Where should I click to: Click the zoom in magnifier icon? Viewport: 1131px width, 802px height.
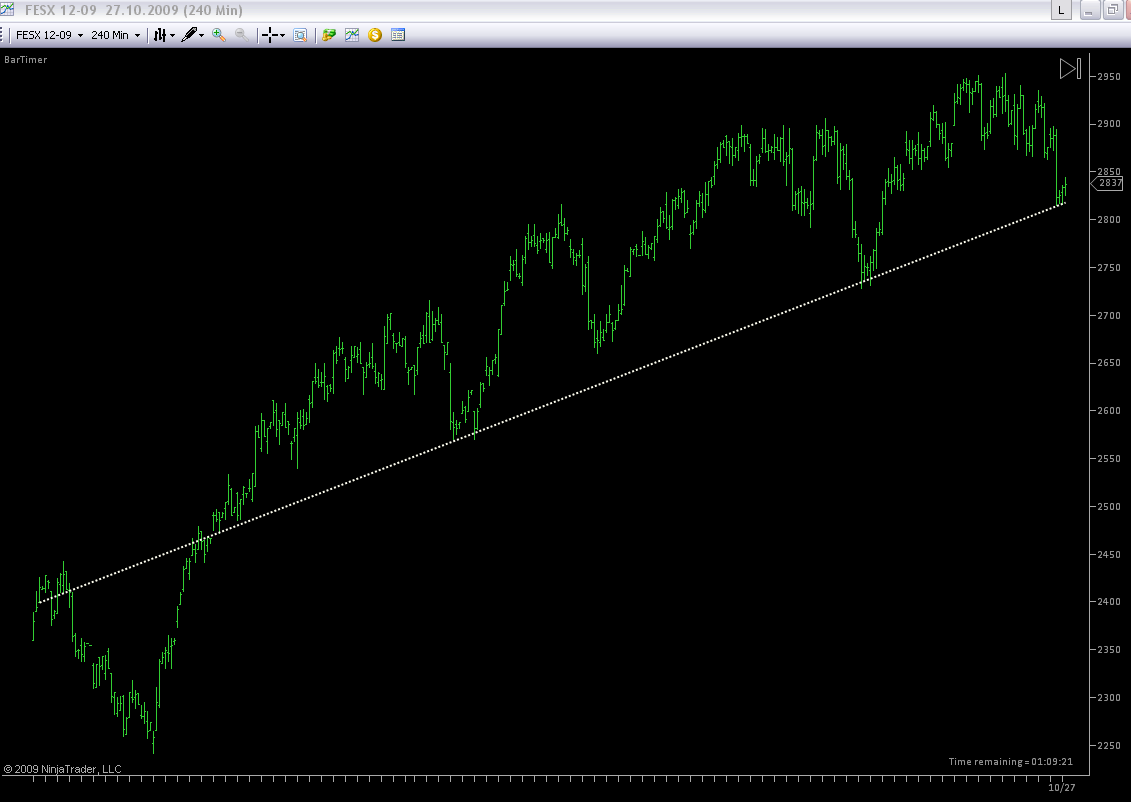click(x=219, y=35)
